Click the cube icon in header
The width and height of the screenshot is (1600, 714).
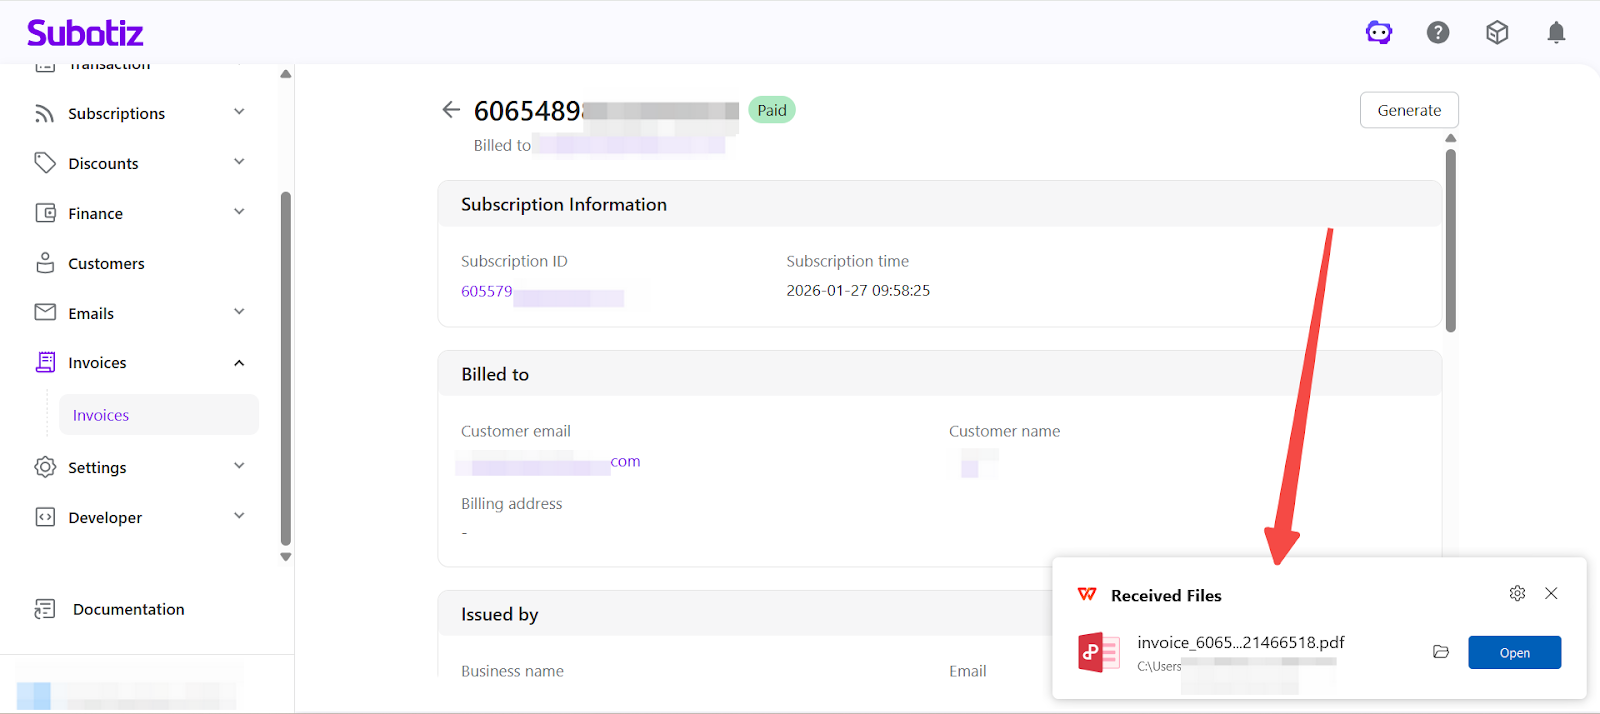(1497, 33)
